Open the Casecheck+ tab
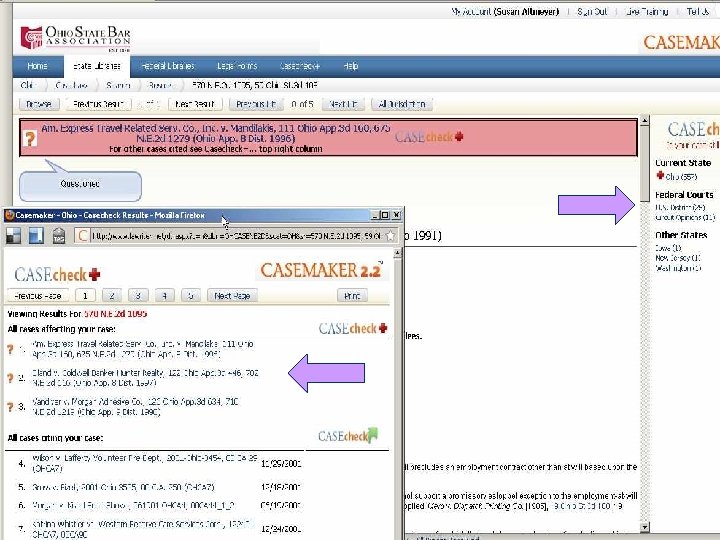The width and height of the screenshot is (720, 540). point(300,66)
